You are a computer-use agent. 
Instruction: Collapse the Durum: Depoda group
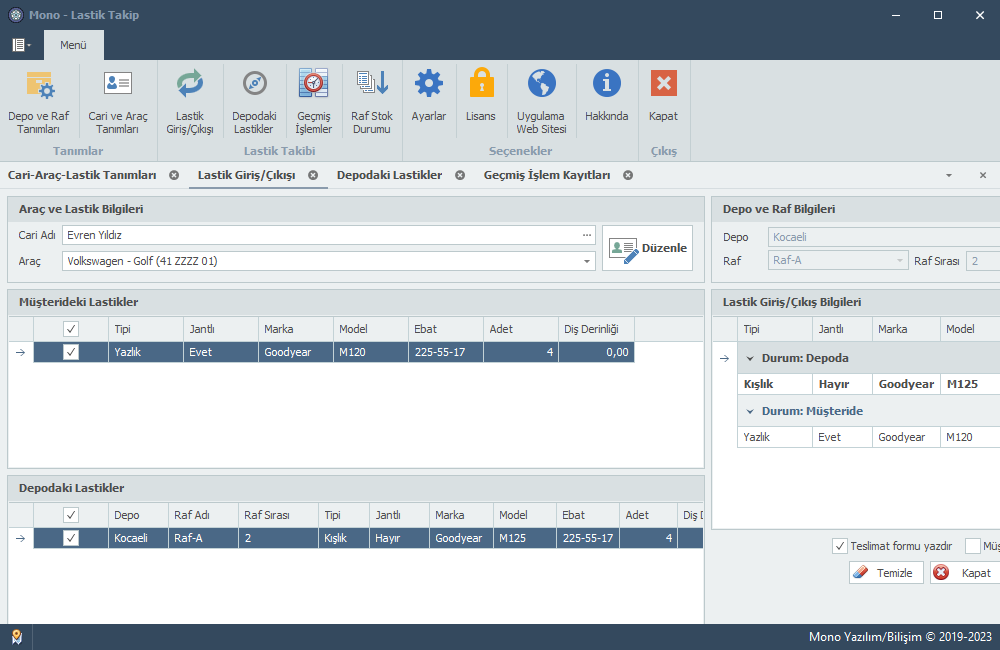(x=751, y=358)
